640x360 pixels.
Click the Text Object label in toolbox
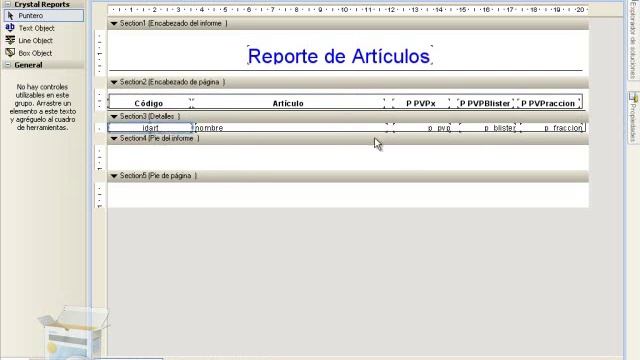click(37, 28)
